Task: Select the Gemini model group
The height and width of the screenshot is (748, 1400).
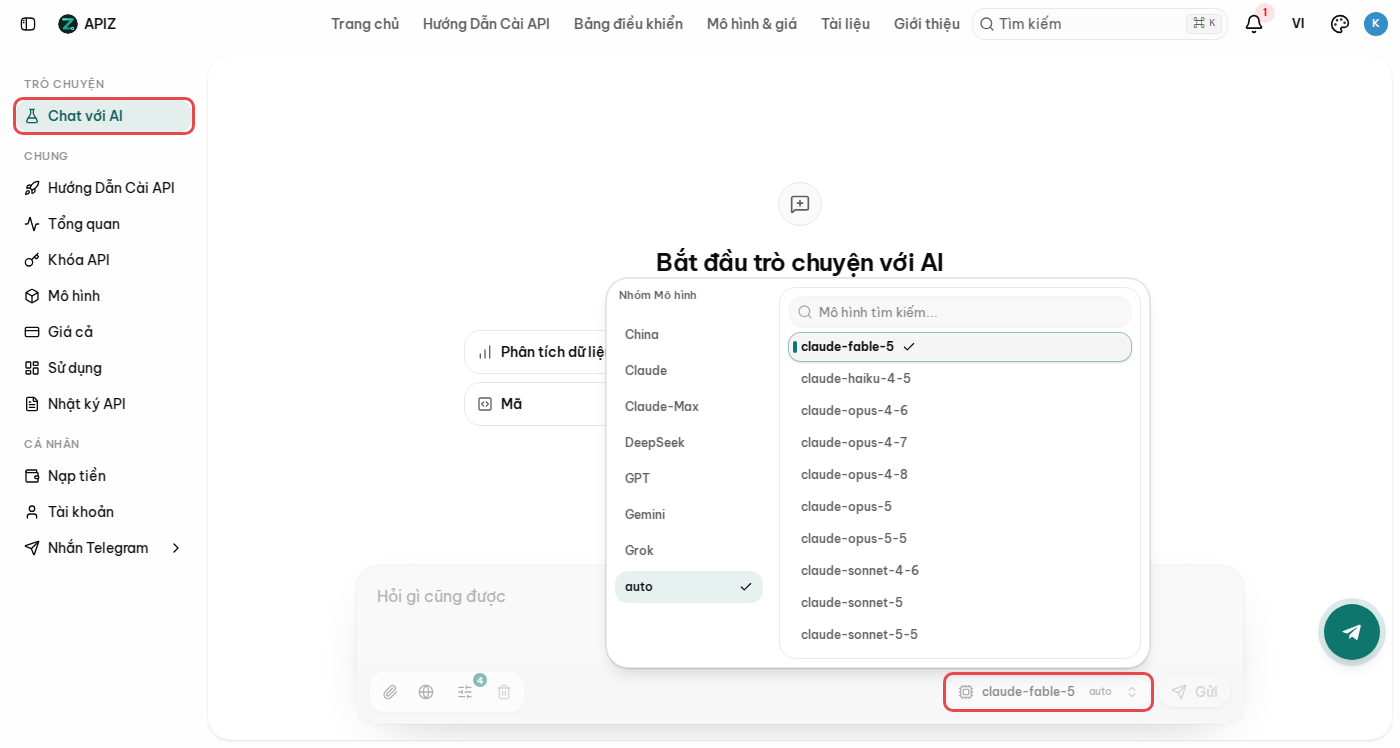Action: click(689, 514)
